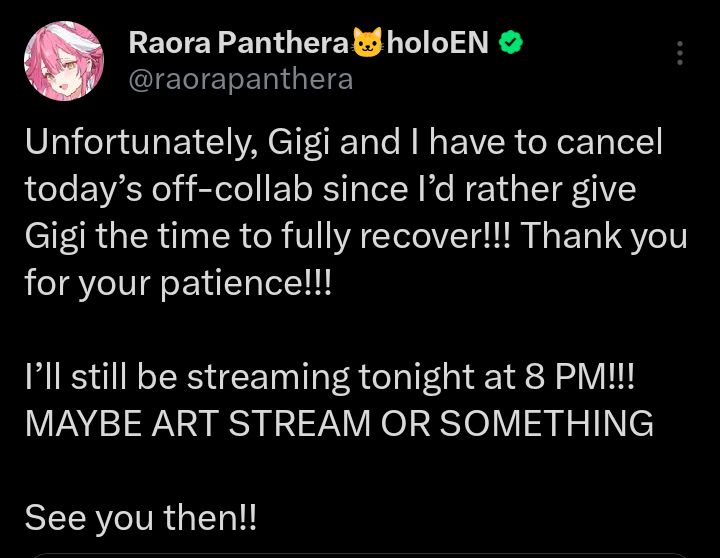Click the embedded card edge below the tweet
This screenshot has width=720, height=558.
click(x=360, y=554)
